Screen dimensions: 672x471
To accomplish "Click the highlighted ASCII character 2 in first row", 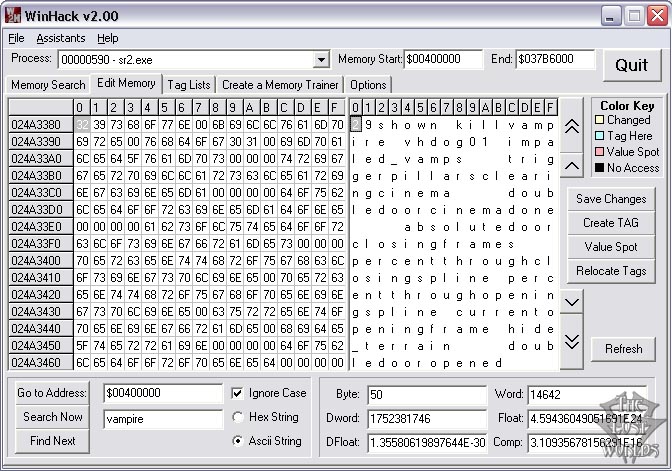I will 355,125.
